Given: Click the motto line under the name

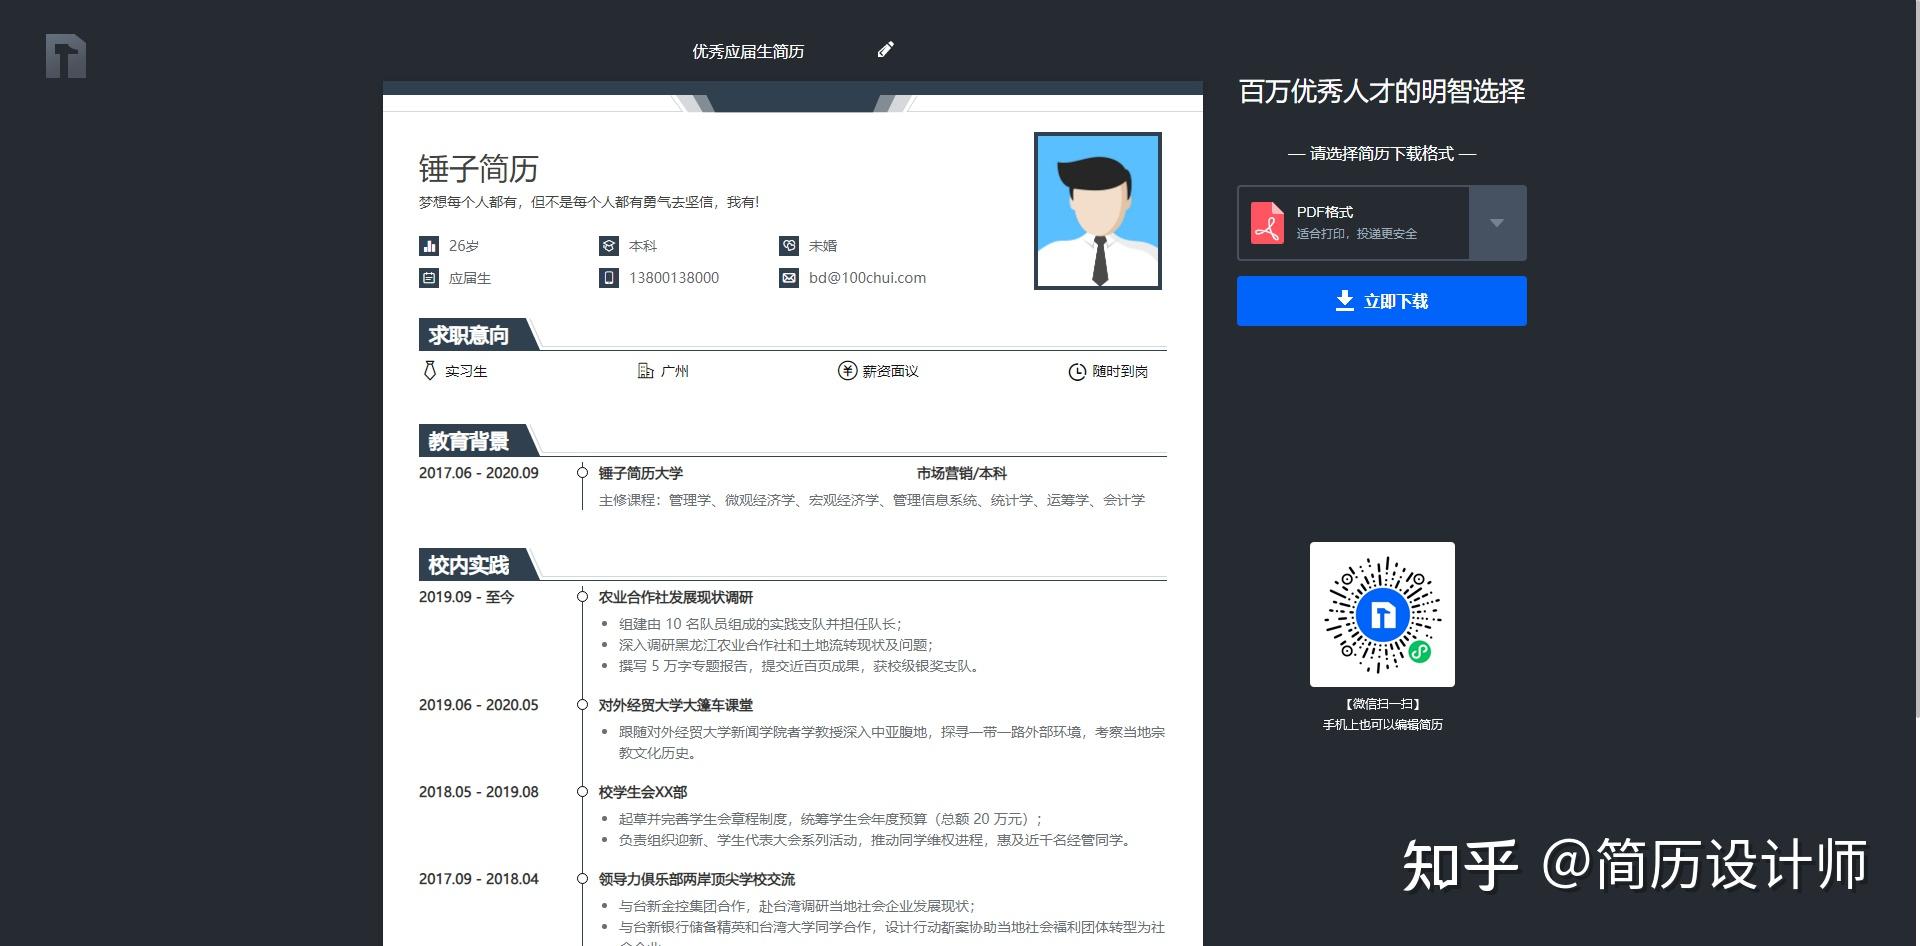Looking at the screenshot, I should point(589,202).
